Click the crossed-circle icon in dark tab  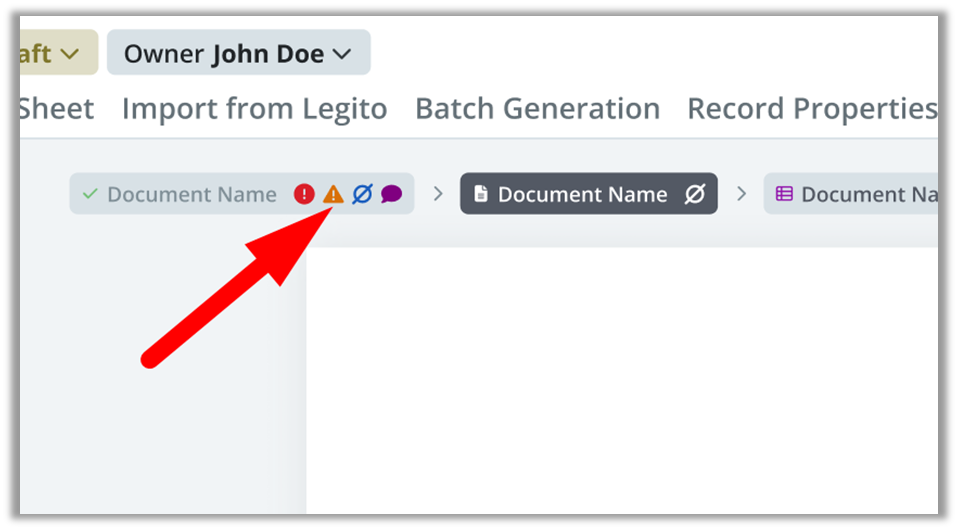(x=695, y=194)
